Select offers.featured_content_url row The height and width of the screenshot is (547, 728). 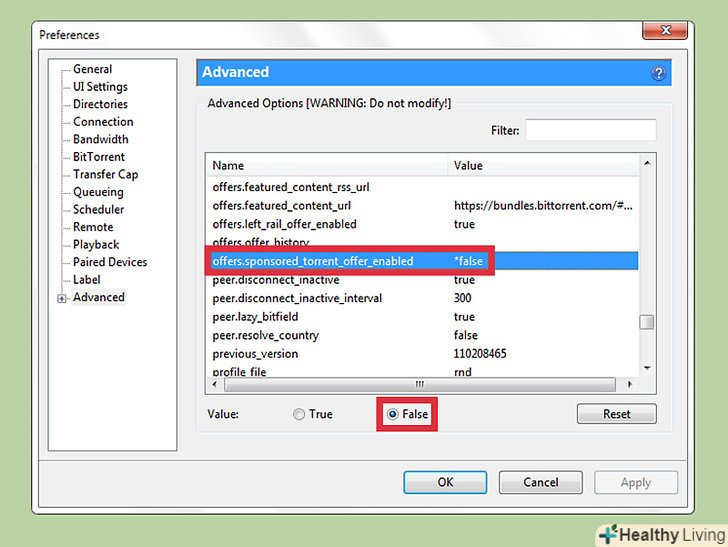pyautogui.click(x=422, y=206)
